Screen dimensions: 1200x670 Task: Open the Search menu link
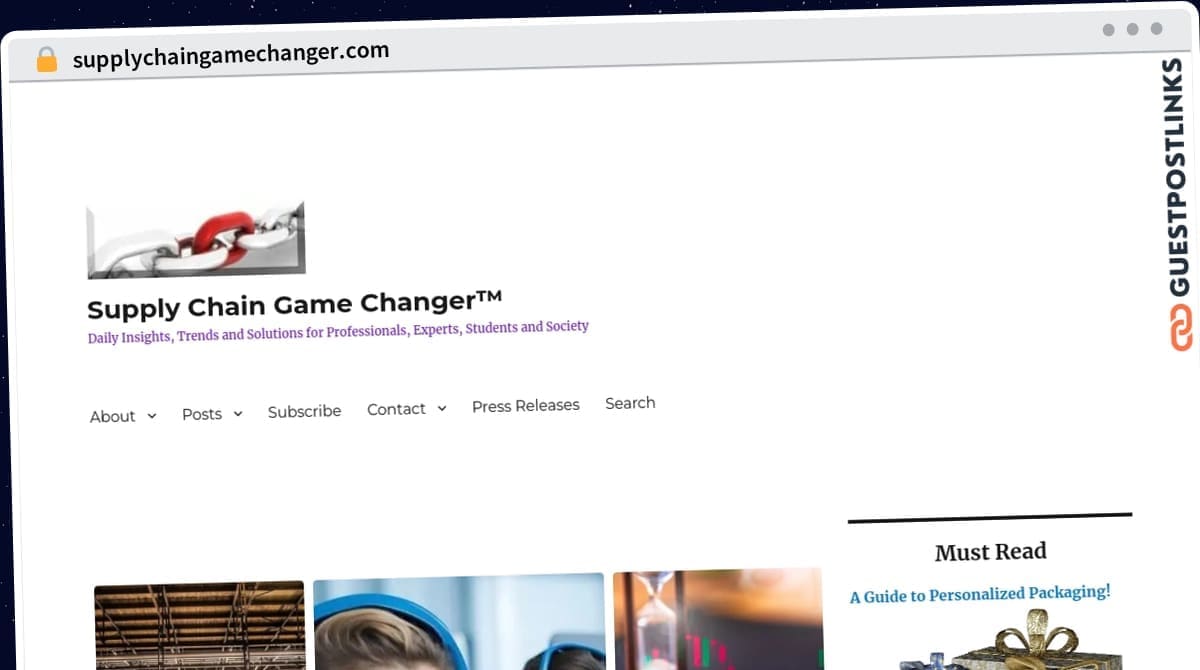[x=630, y=403]
